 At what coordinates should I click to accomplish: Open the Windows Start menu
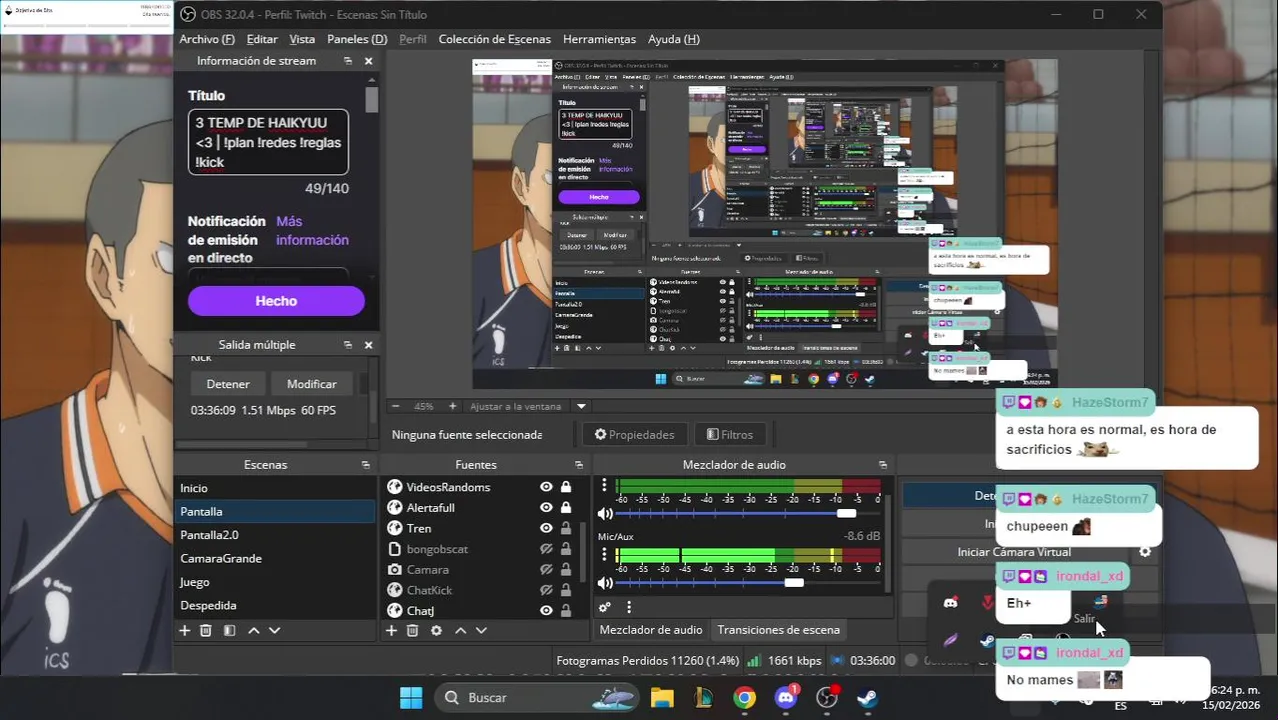point(410,698)
